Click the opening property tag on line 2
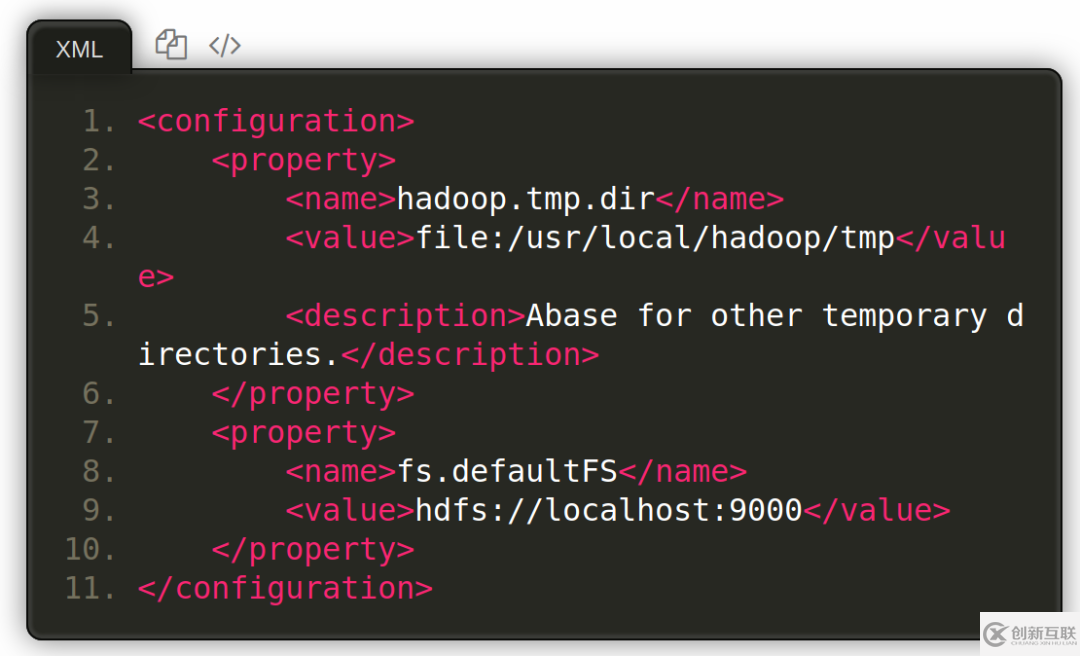 pyautogui.click(x=303, y=160)
